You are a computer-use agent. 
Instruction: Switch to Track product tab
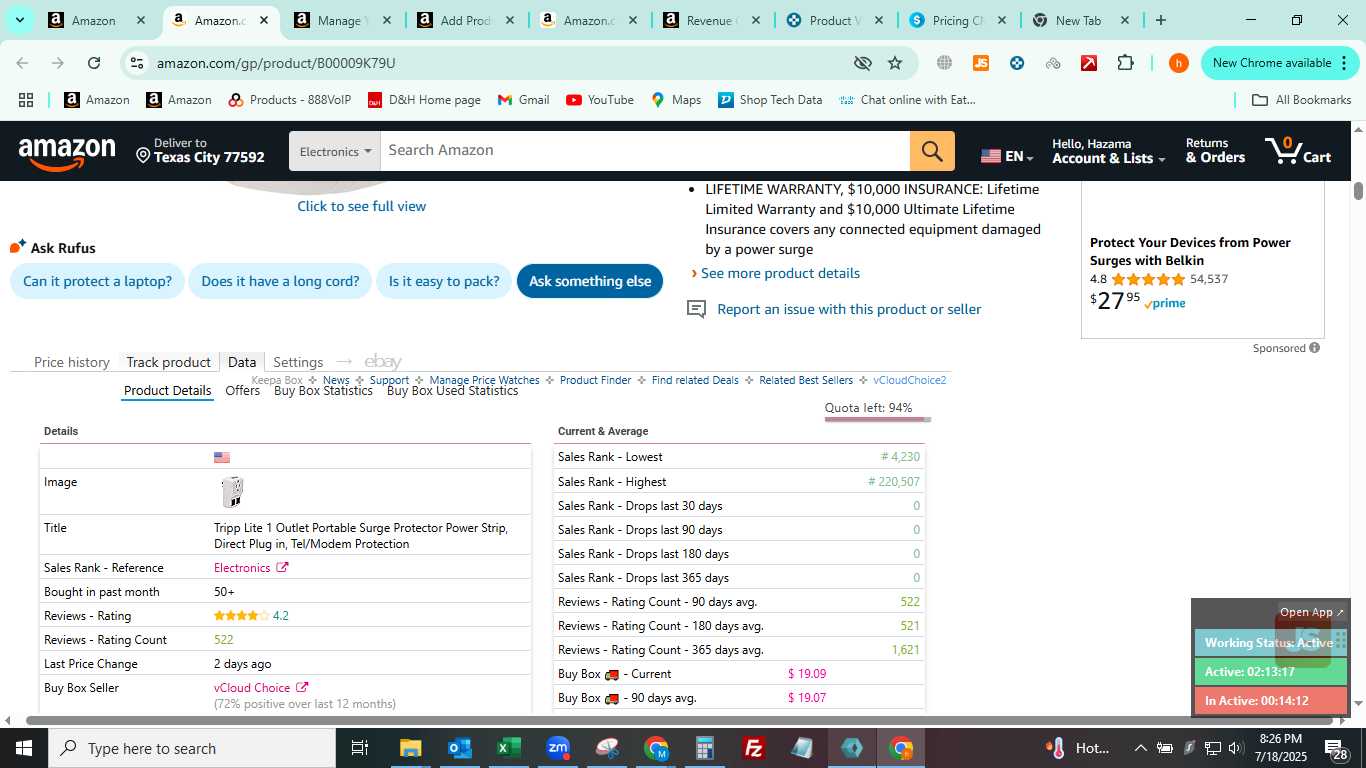[168, 362]
